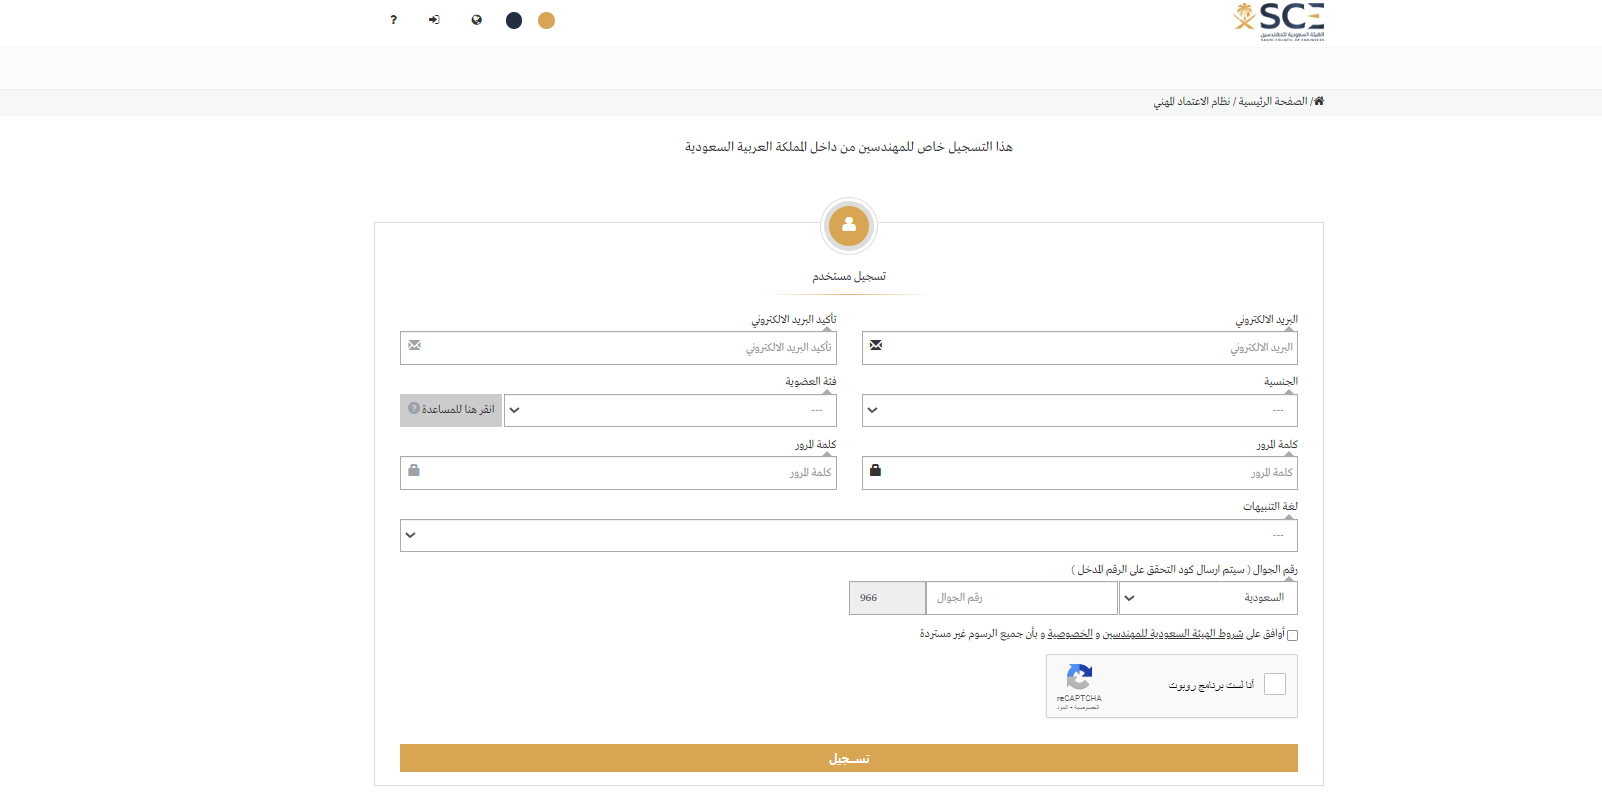Screen dimensions: 1602x797
Task: Open the globe language icon
Action: pos(477,20)
